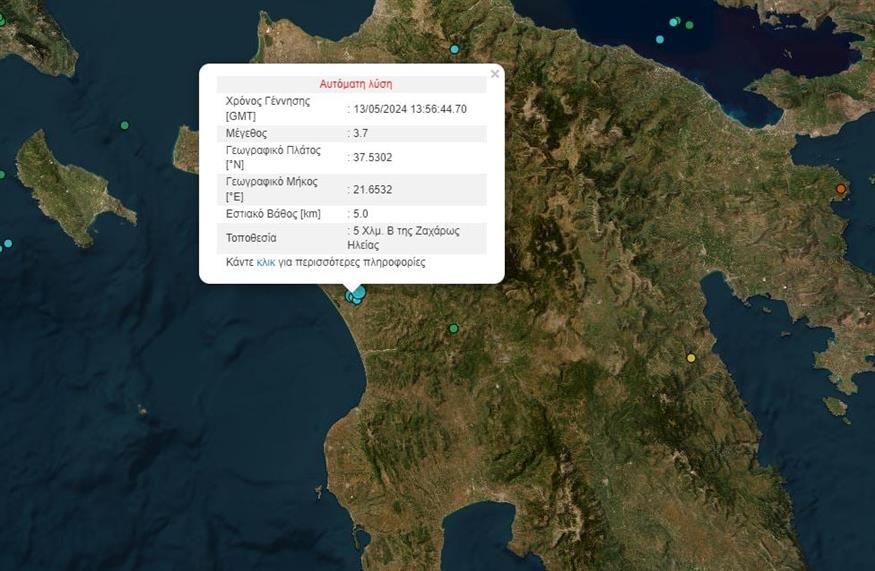Select the rightmost green marker in the northern gulf
875x571 pixels.
[x=689, y=25]
